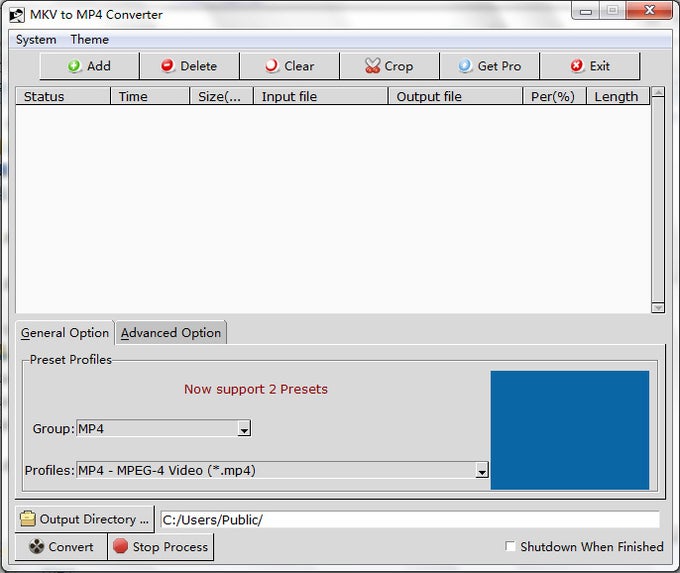The image size is (680, 573).
Task: Start conversion with the Convert button
Action: pyautogui.click(x=61, y=547)
